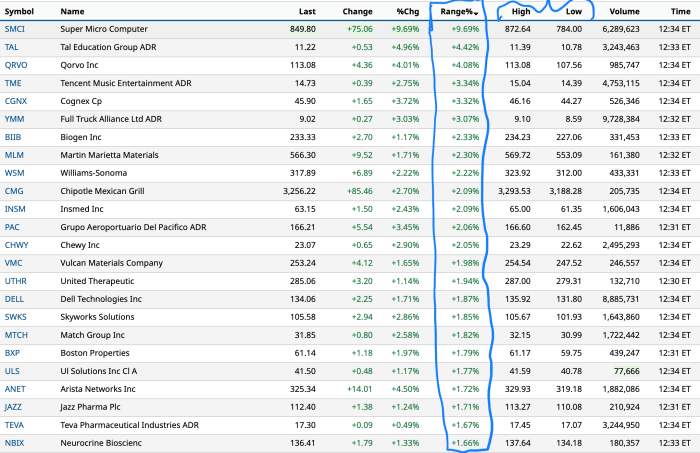Select the QRVO symbol link

pos(18,65)
